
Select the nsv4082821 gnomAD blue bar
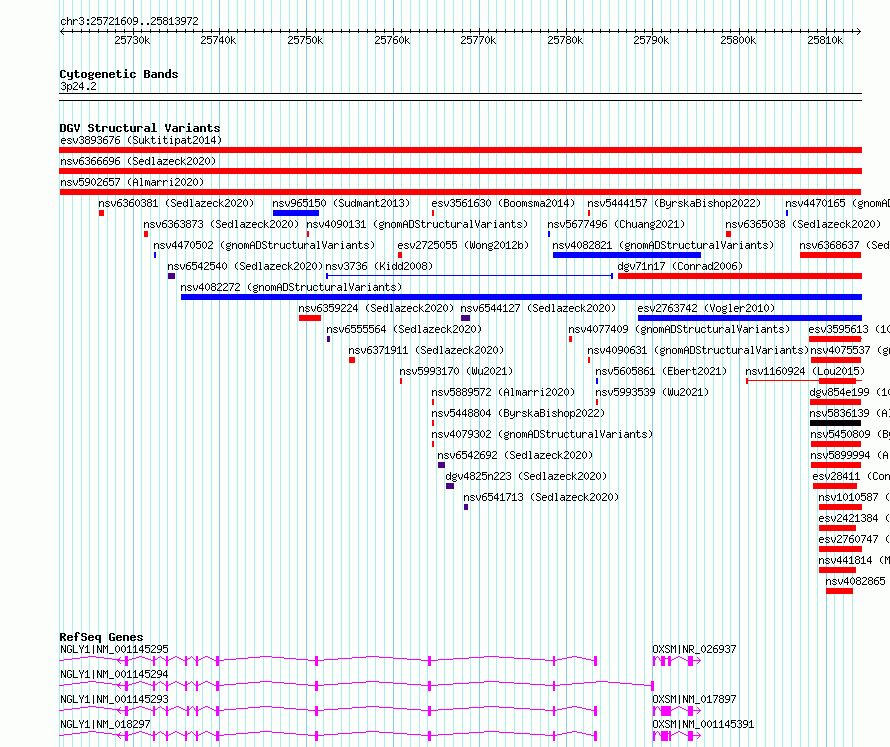[627, 255]
